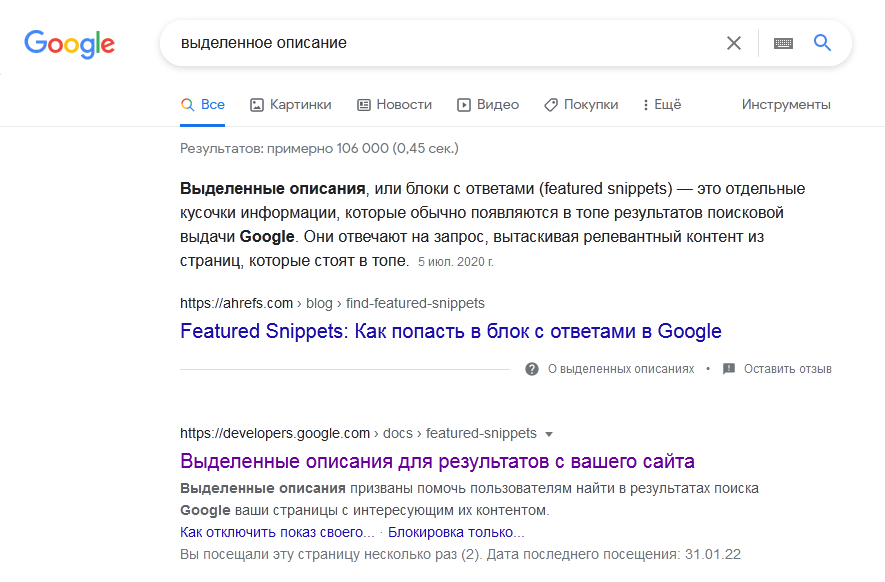Click the magnifying glass search icon
885x582 pixels.
click(x=822, y=43)
